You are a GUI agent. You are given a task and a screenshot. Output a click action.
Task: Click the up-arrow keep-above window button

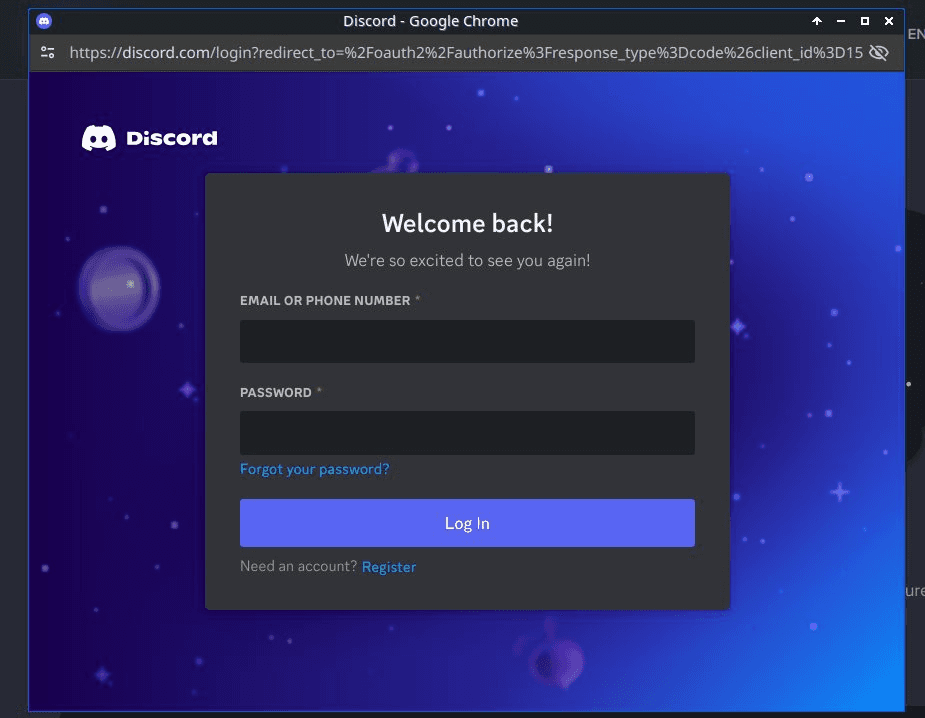pyautogui.click(x=816, y=21)
